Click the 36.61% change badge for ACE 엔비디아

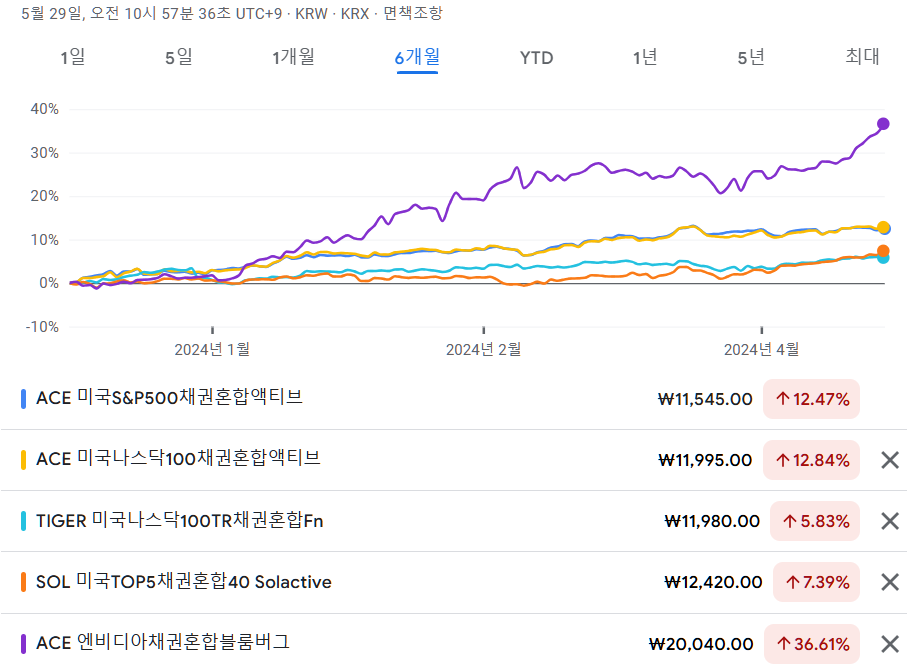click(812, 643)
